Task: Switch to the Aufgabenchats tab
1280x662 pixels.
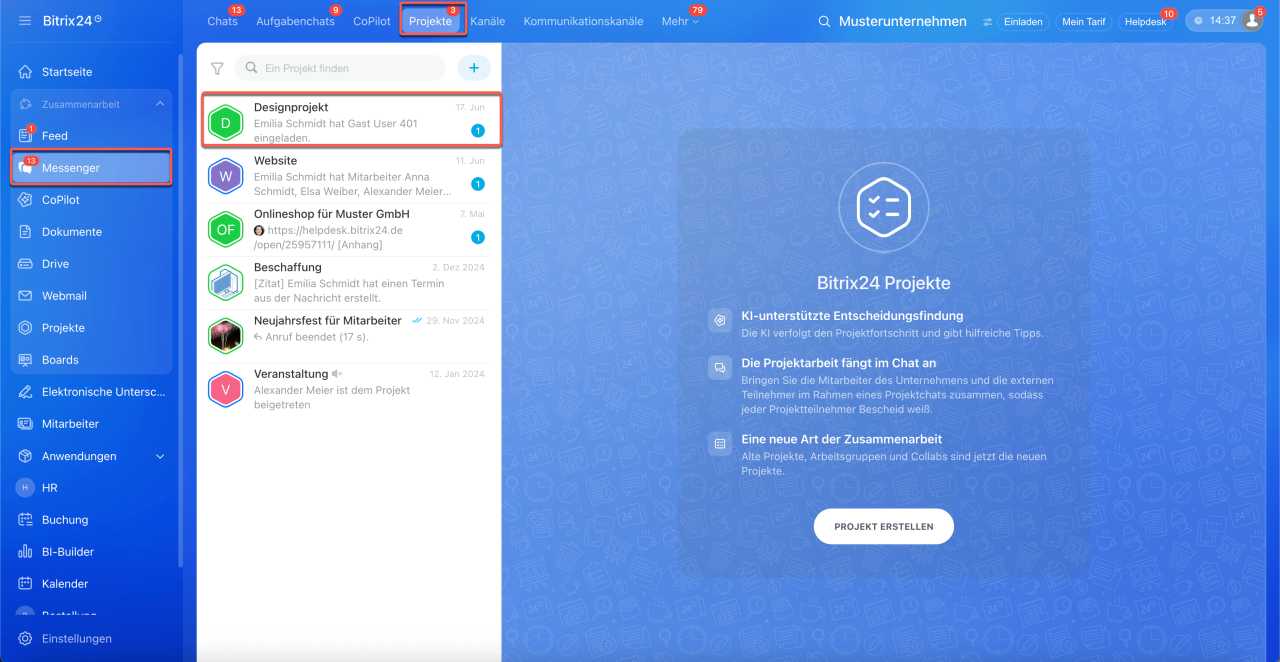Action: click(x=295, y=21)
